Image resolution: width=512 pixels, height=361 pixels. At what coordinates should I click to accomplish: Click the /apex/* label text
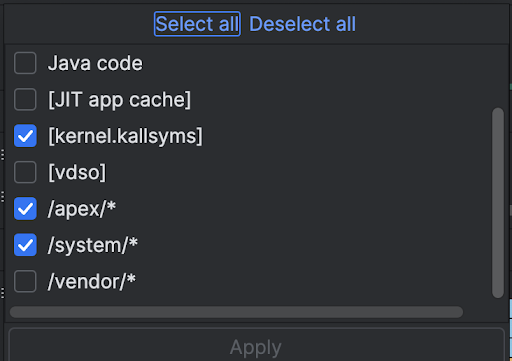82,209
